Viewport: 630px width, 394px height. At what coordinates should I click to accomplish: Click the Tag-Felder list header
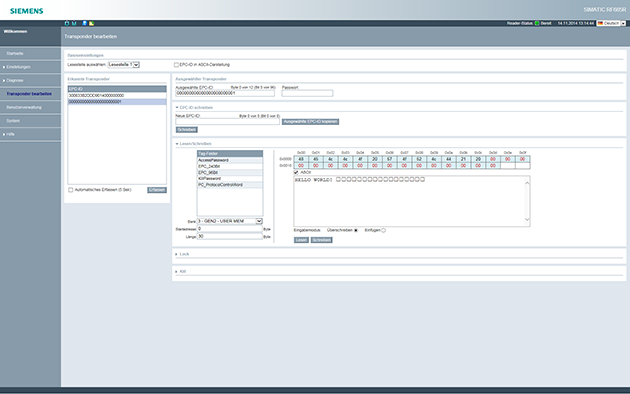[x=230, y=153]
